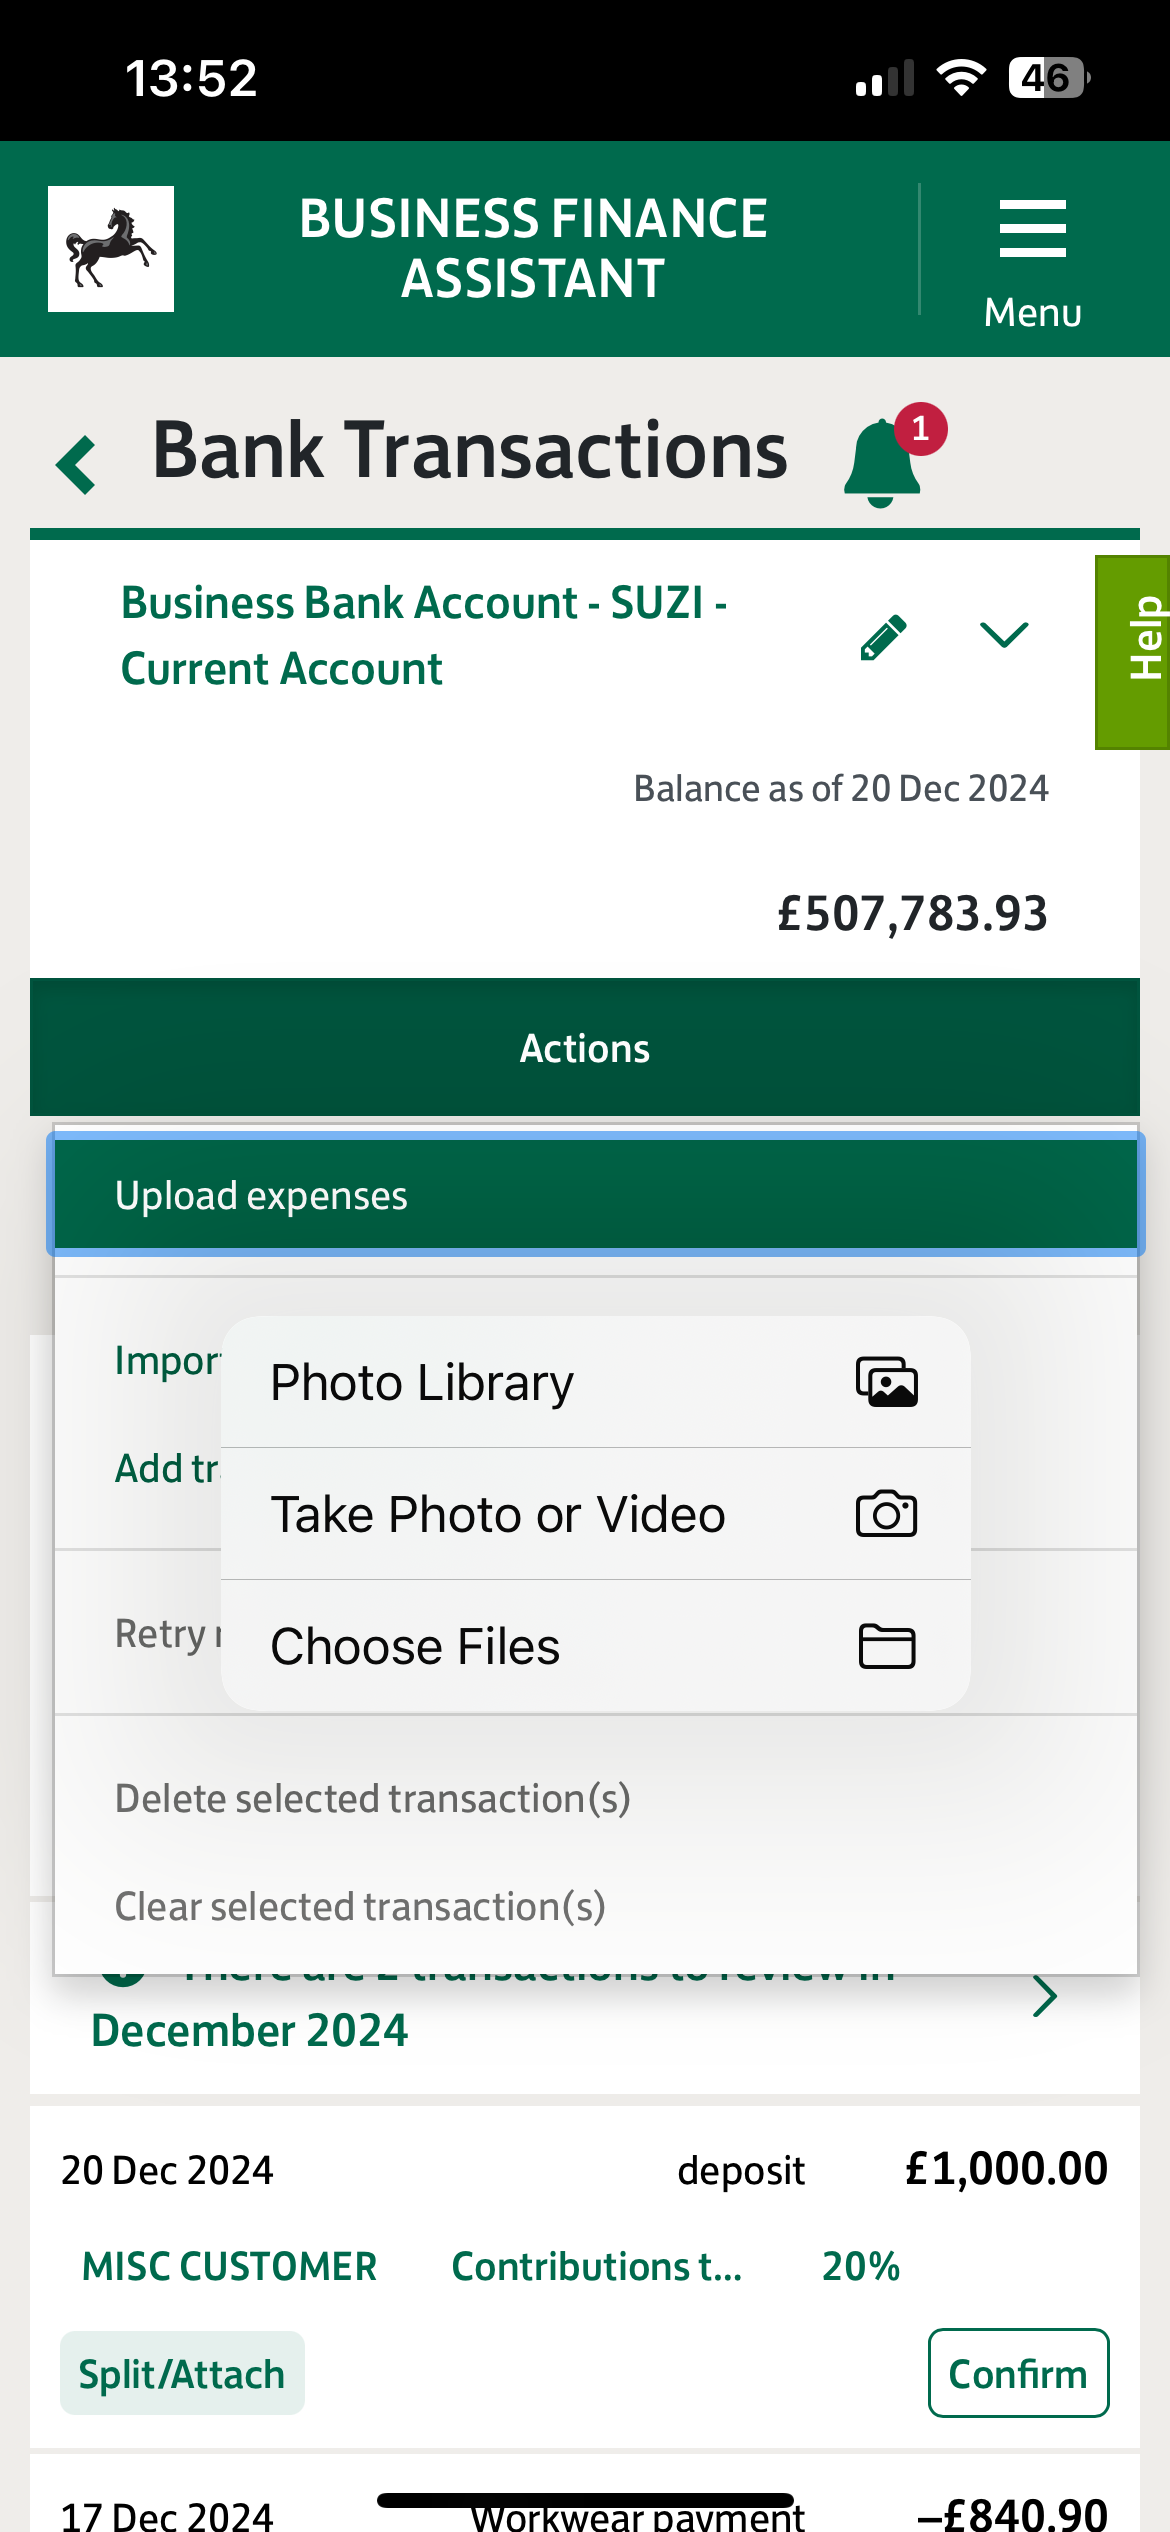Tap the camera icon
The width and height of the screenshot is (1170, 2532).
[886, 1514]
